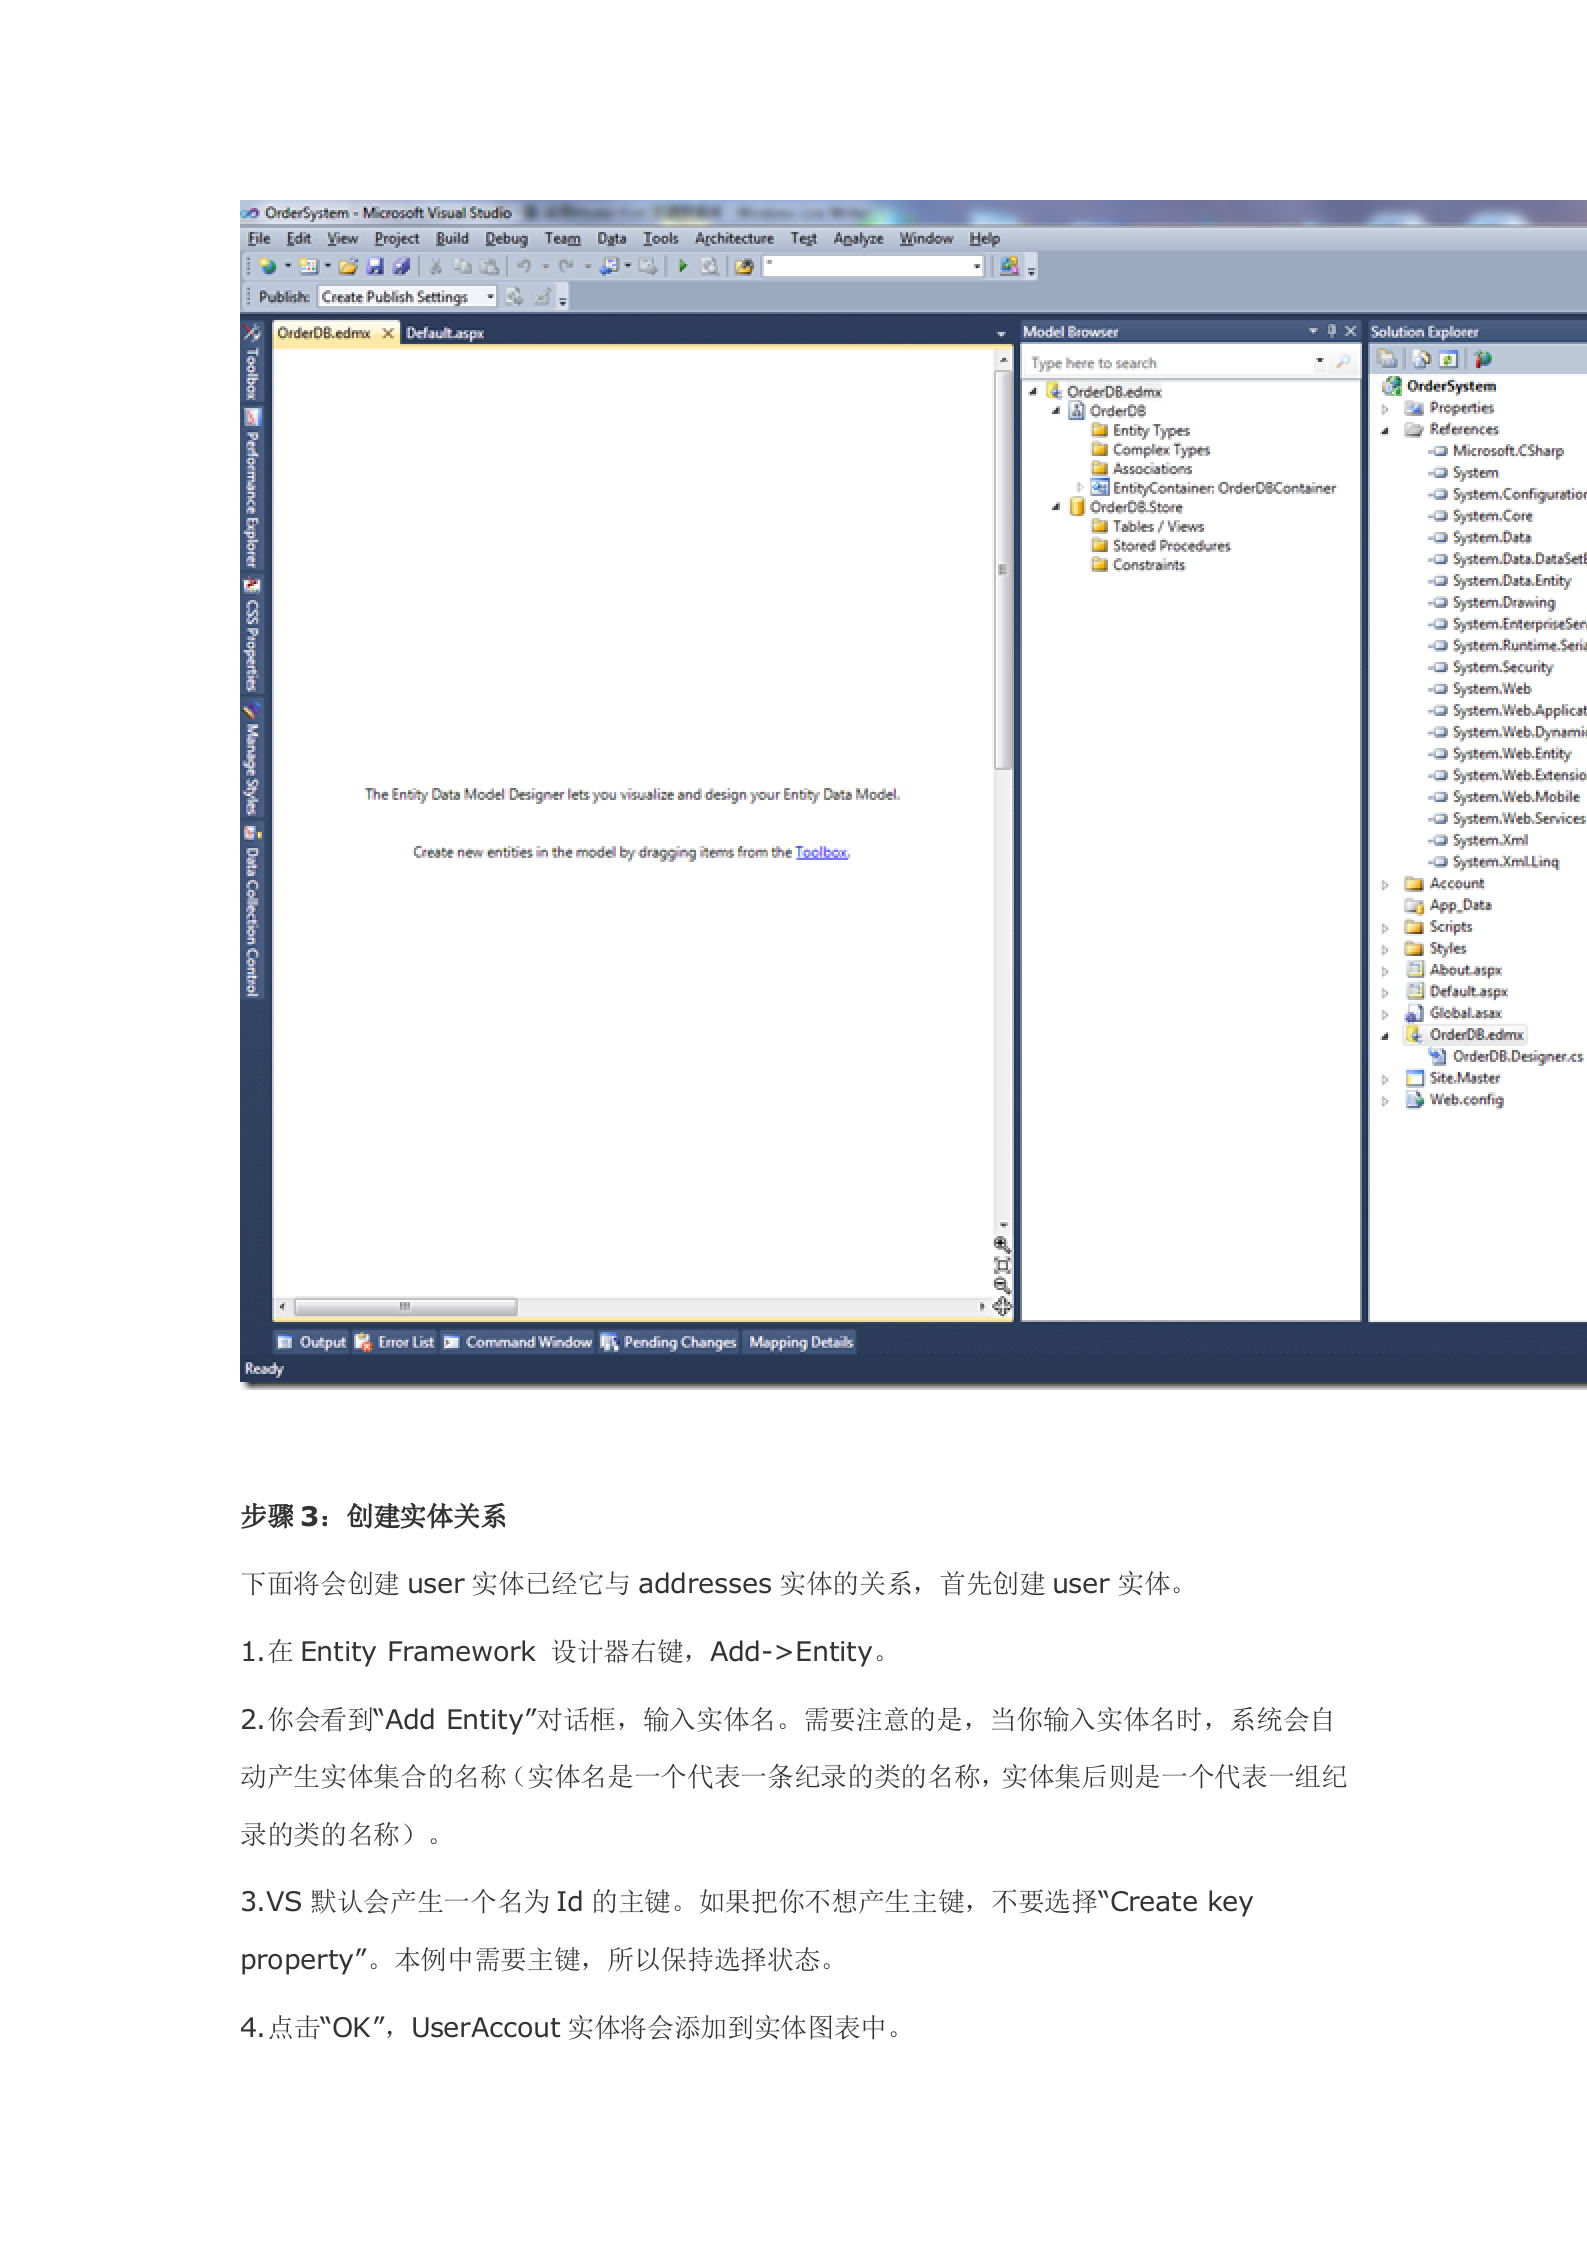Open the Toolbox side tab
This screenshot has width=1587, height=2245.
click(252, 361)
